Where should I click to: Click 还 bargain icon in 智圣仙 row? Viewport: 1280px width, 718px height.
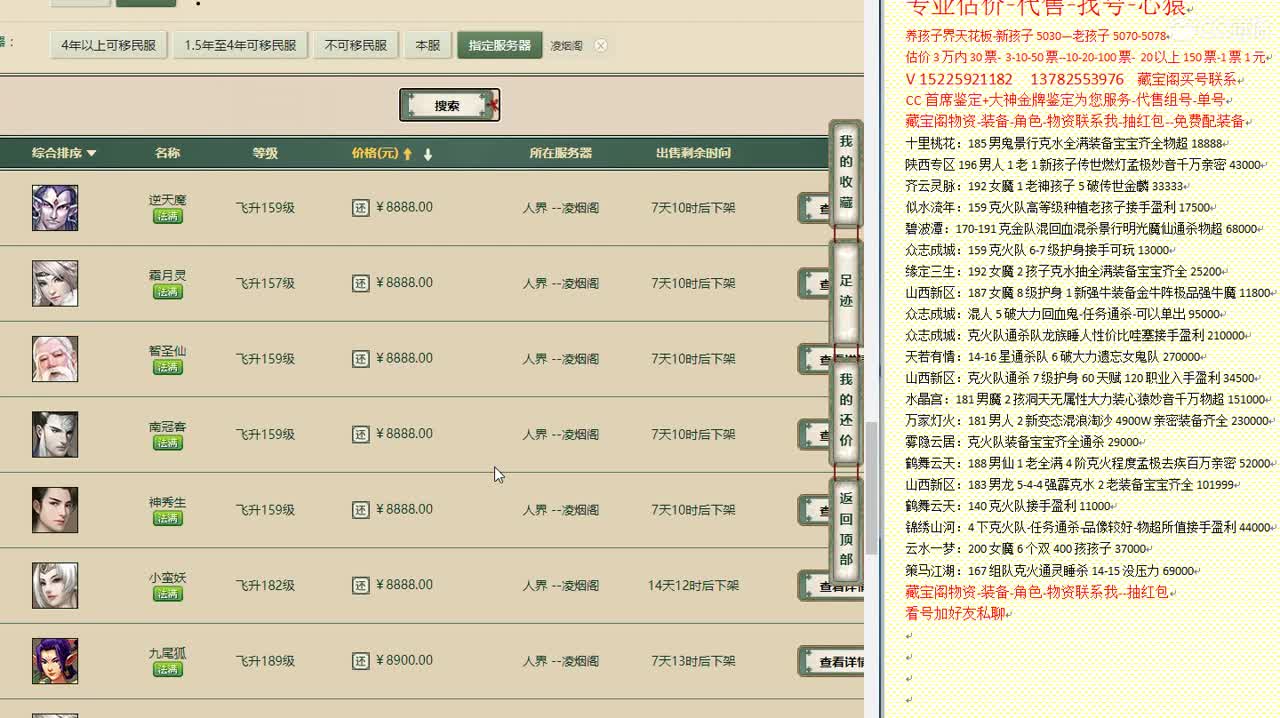pos(361,359)
